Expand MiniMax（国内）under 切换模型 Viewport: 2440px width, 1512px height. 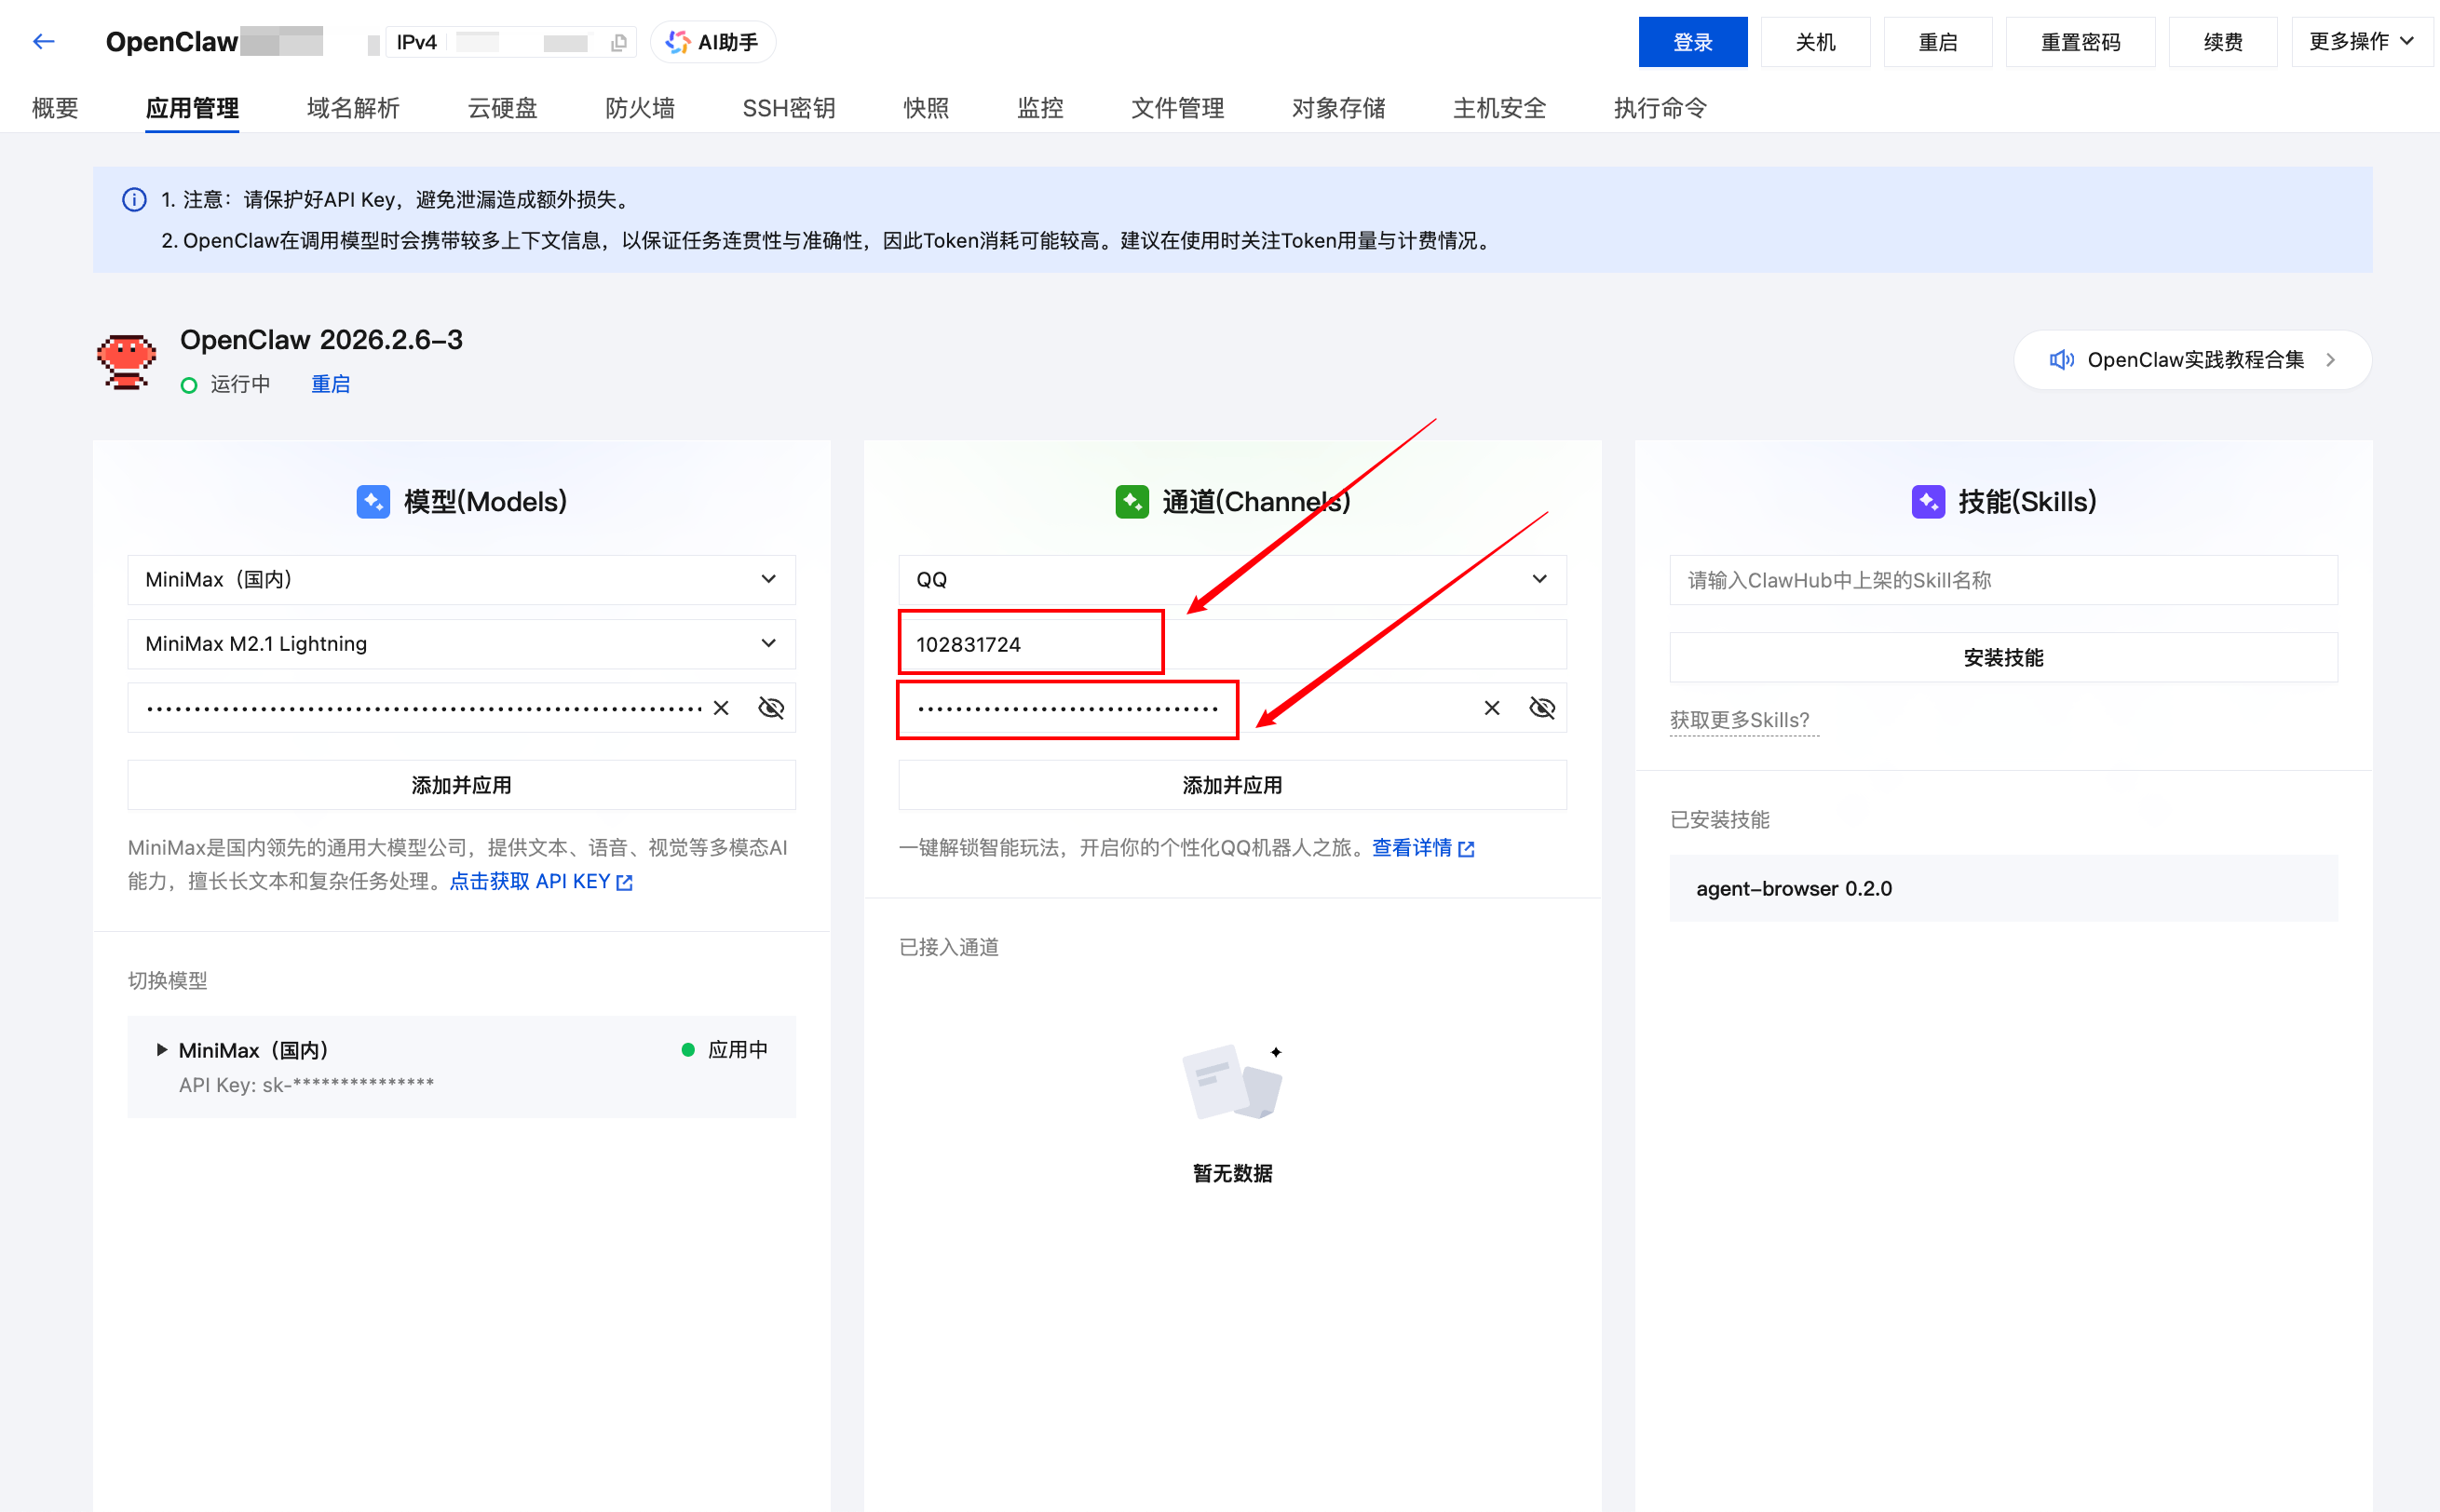click(x=162, y=1050)
